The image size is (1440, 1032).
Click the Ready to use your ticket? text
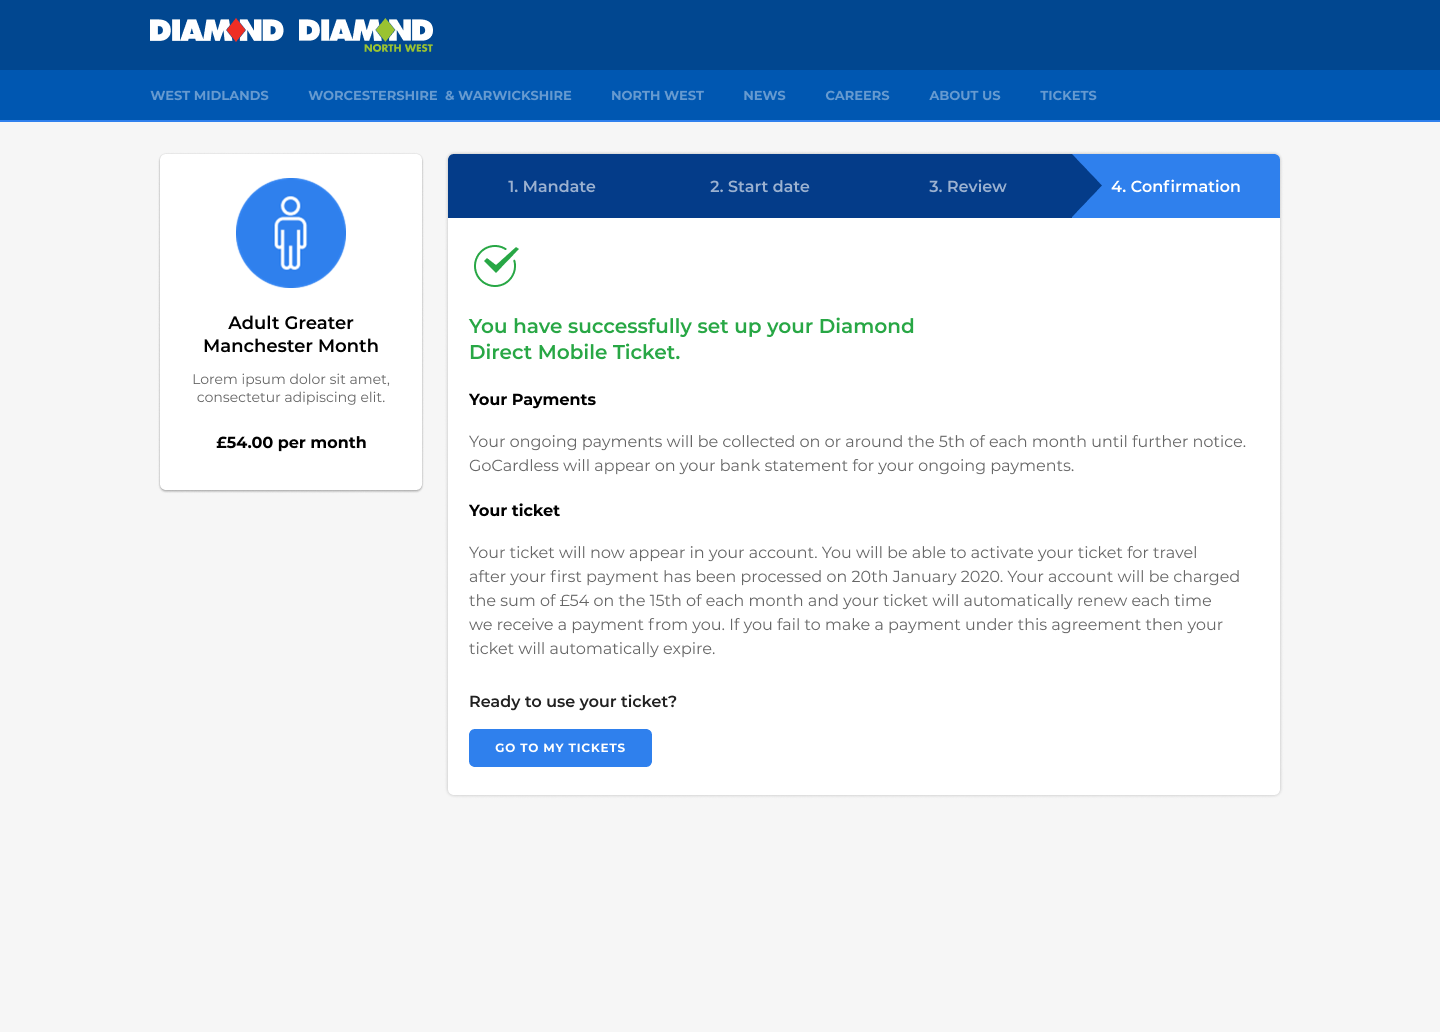click(573, 701)
